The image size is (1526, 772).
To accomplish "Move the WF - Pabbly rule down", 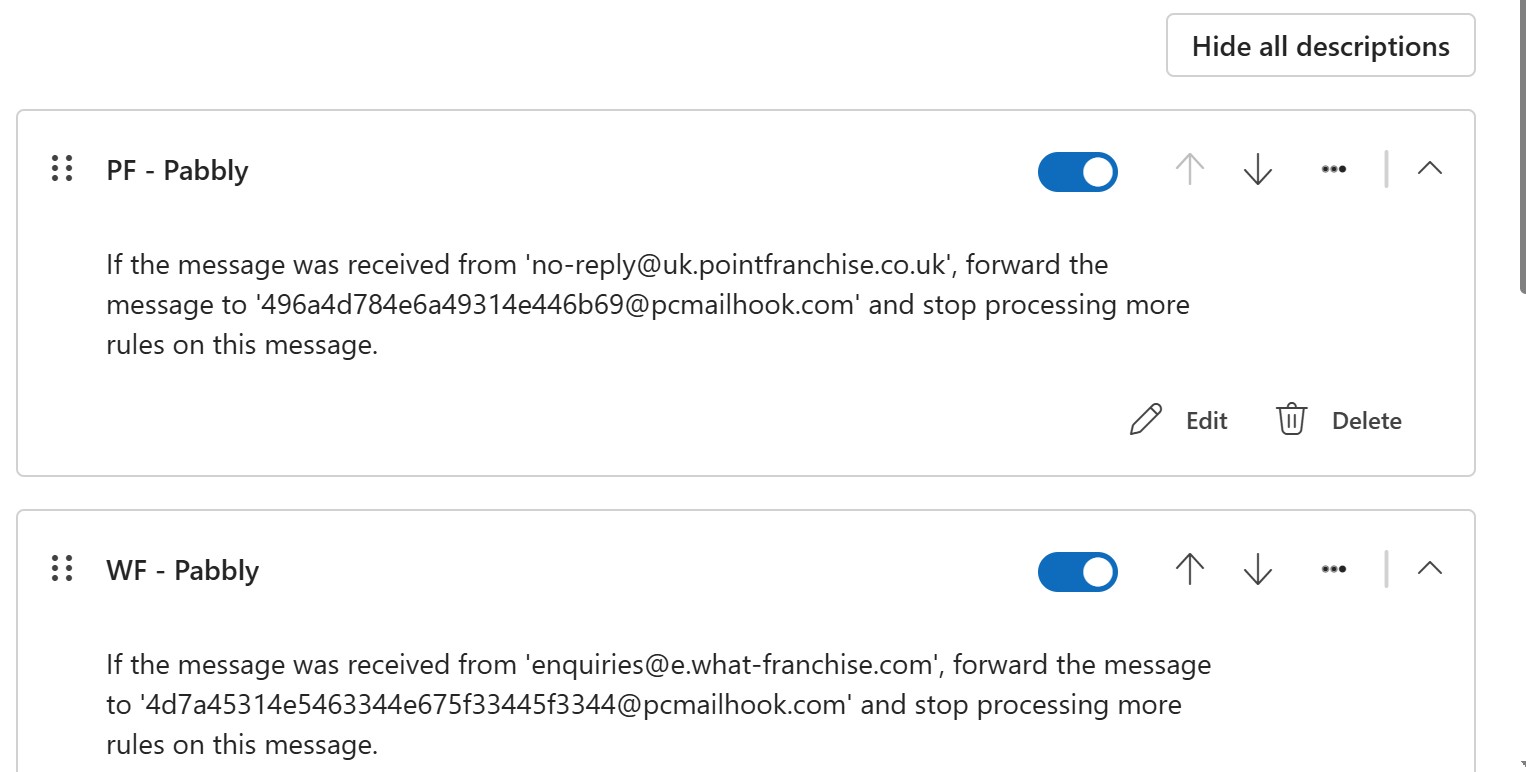I will click(1257, 570).
